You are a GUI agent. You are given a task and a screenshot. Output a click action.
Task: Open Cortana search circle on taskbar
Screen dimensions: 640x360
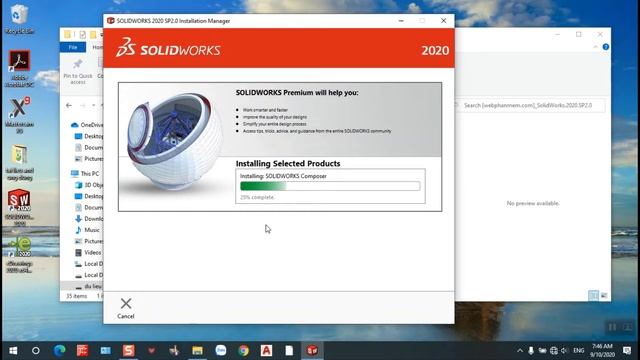click(x=36, y=351)
